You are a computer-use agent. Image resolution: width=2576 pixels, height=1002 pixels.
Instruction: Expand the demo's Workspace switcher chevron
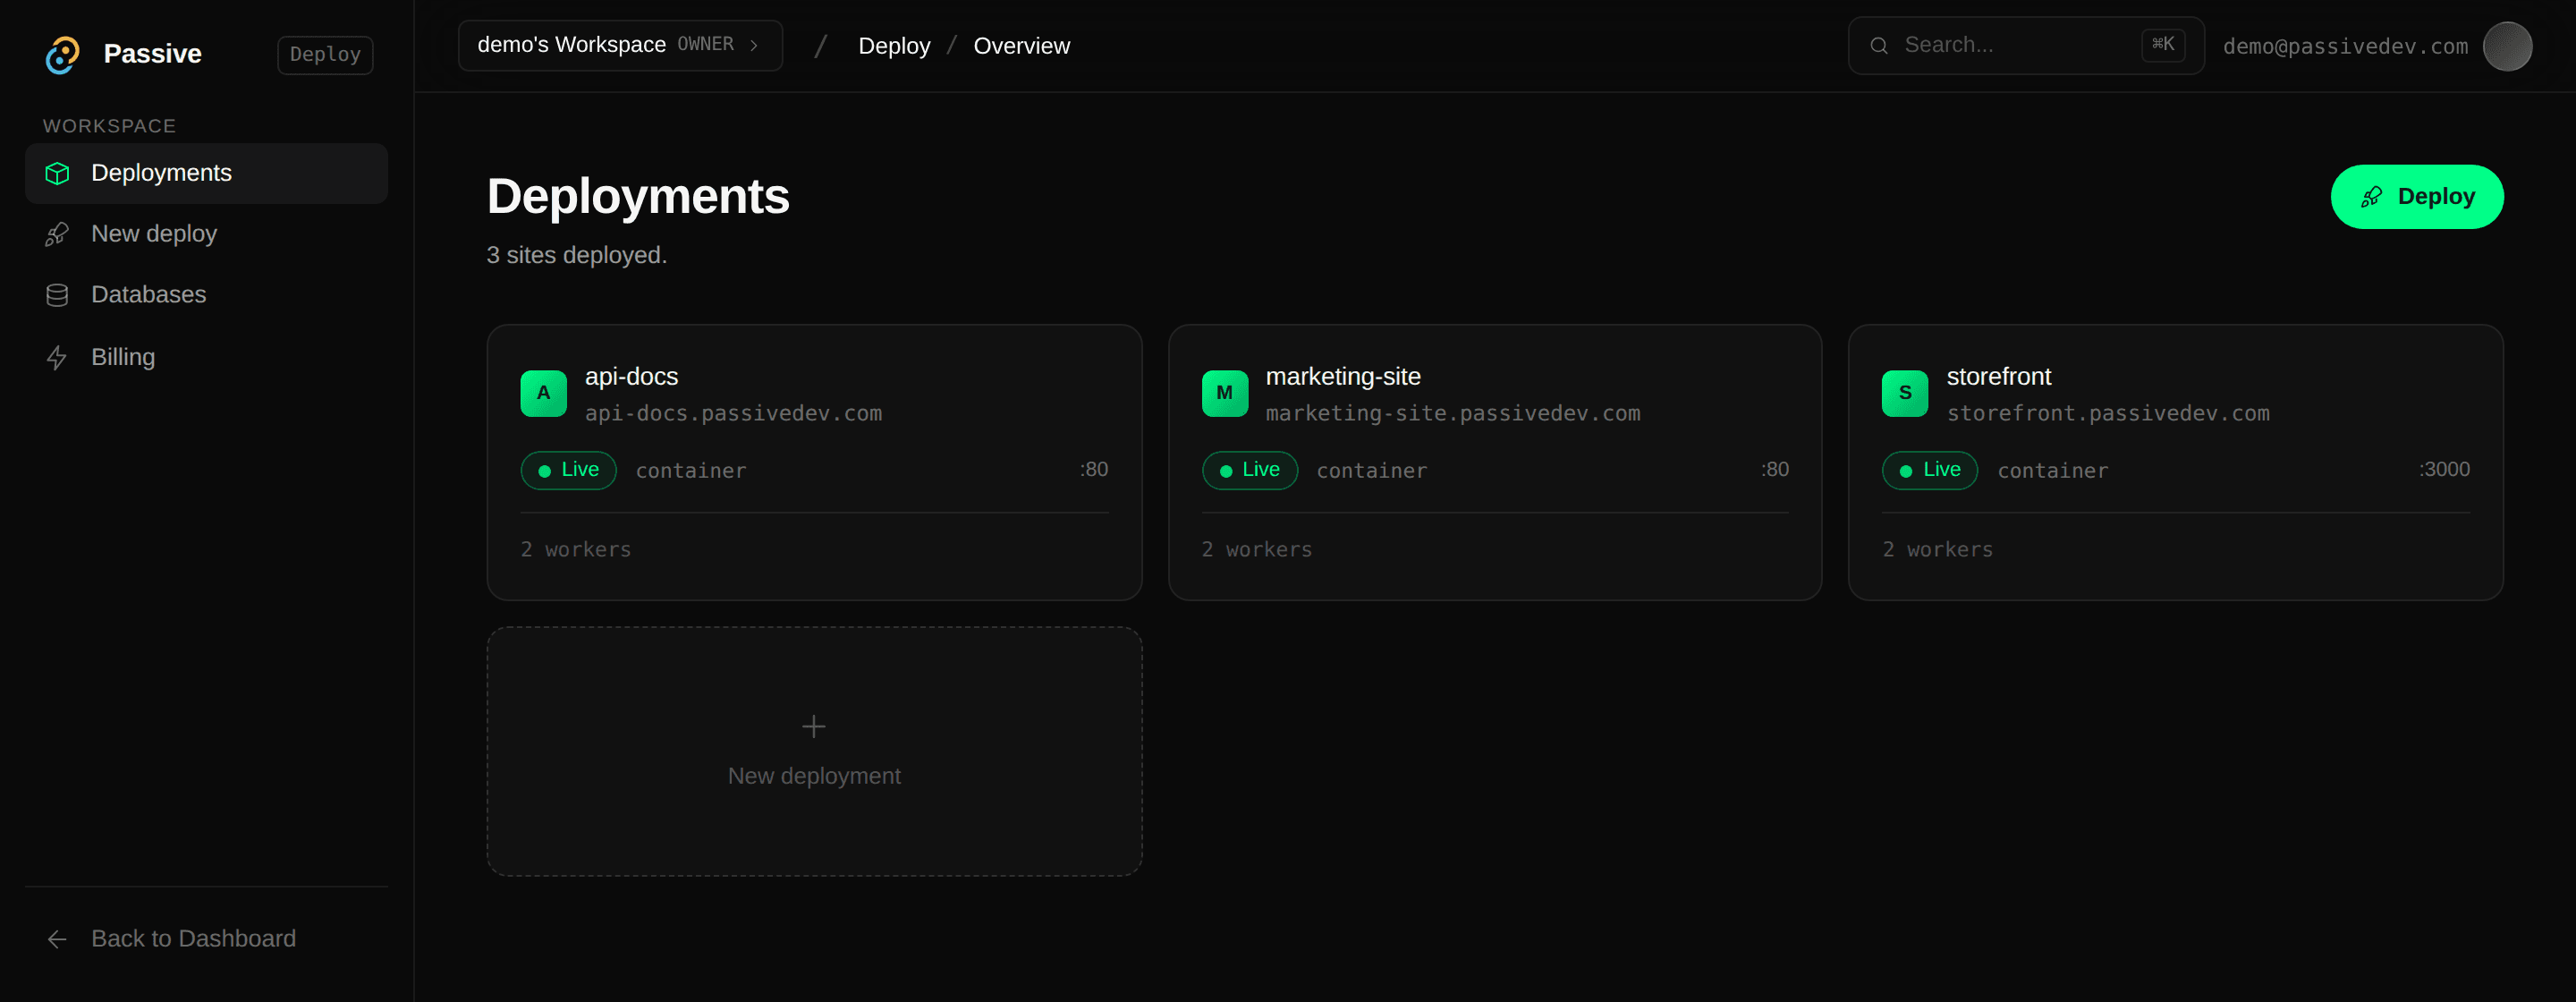tap(754, 45)
